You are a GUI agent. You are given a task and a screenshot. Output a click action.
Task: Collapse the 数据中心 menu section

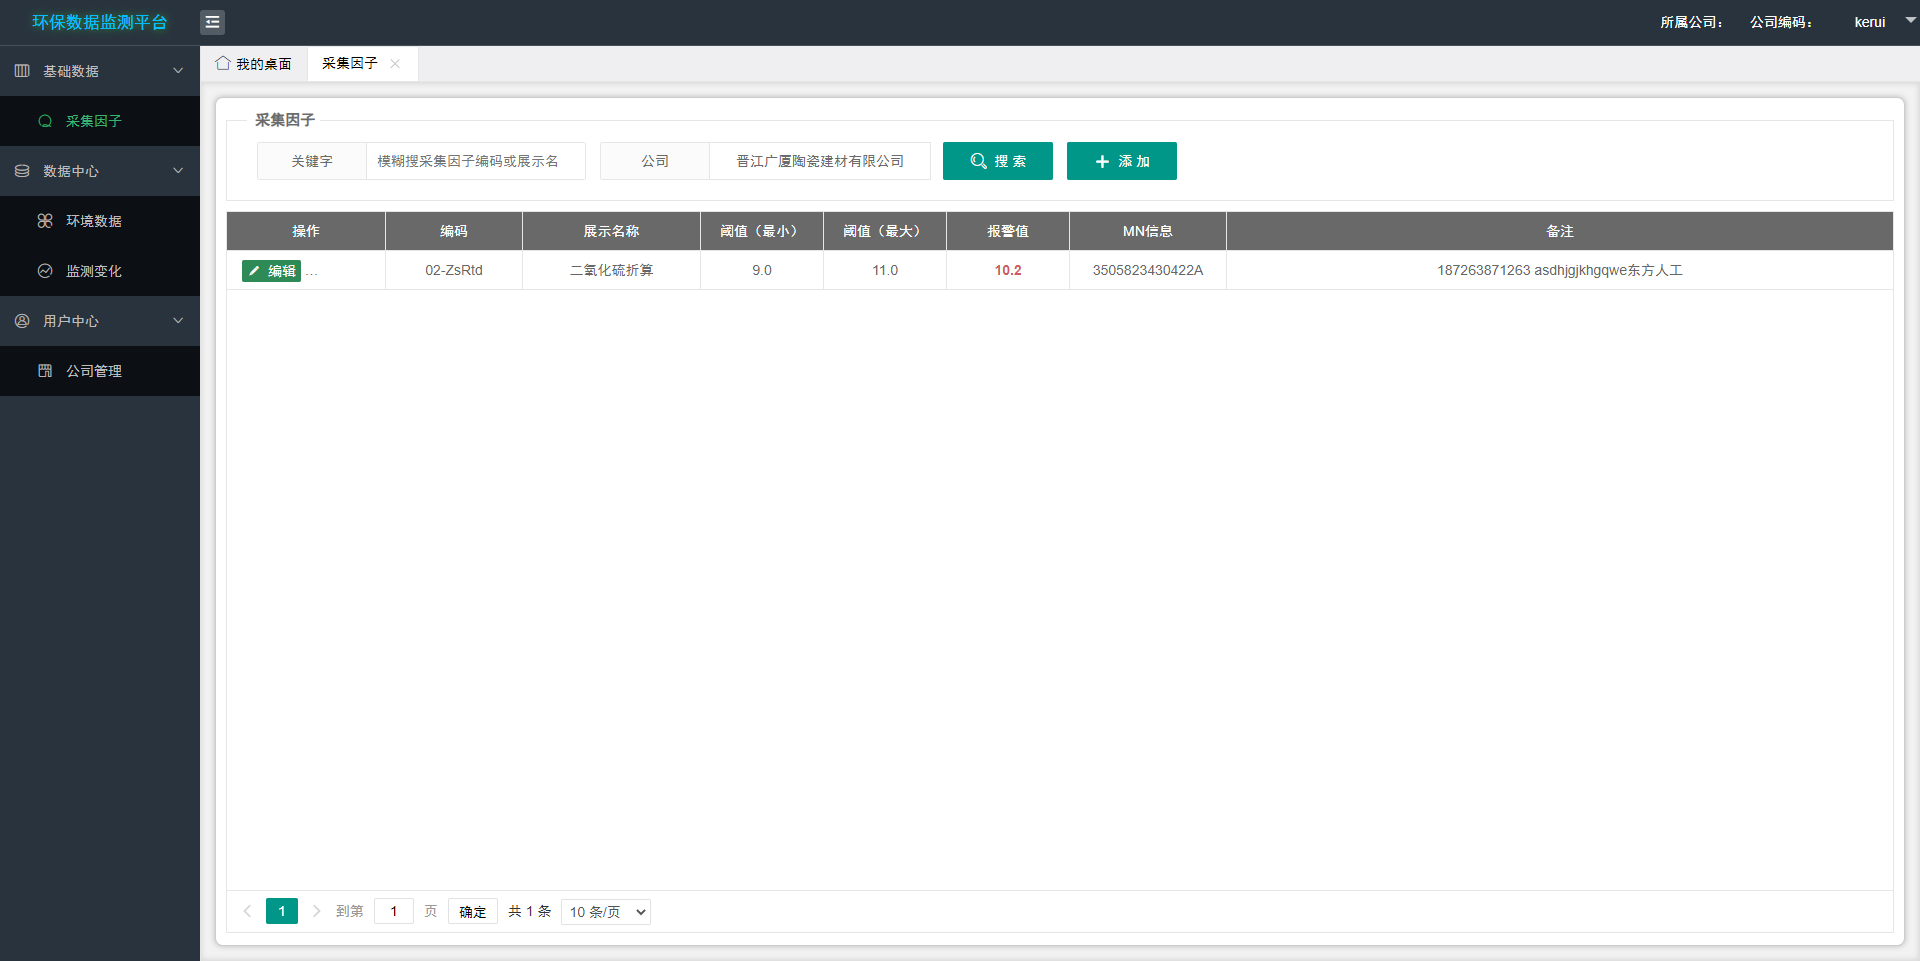pyautogui.click(x=178, y=171)
